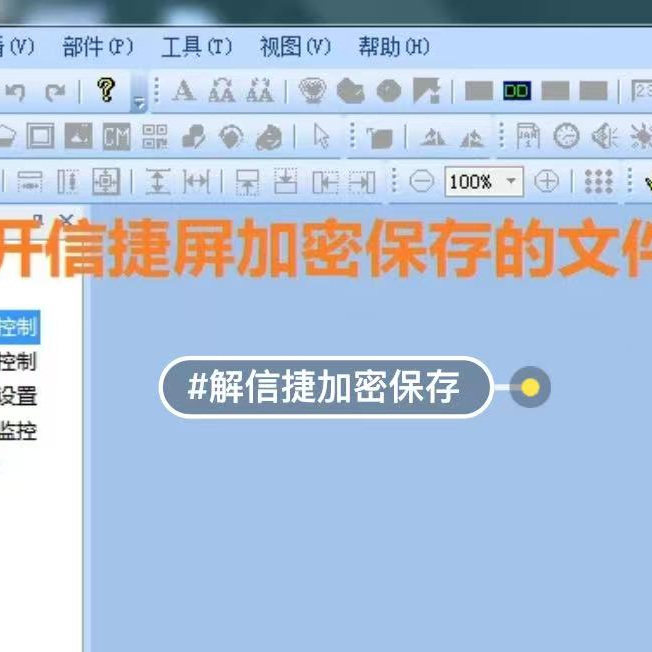This screenshot has height=652, width=652.
Task: Select the overlapping shapes tool icon
Action: [x=193, y=136]
